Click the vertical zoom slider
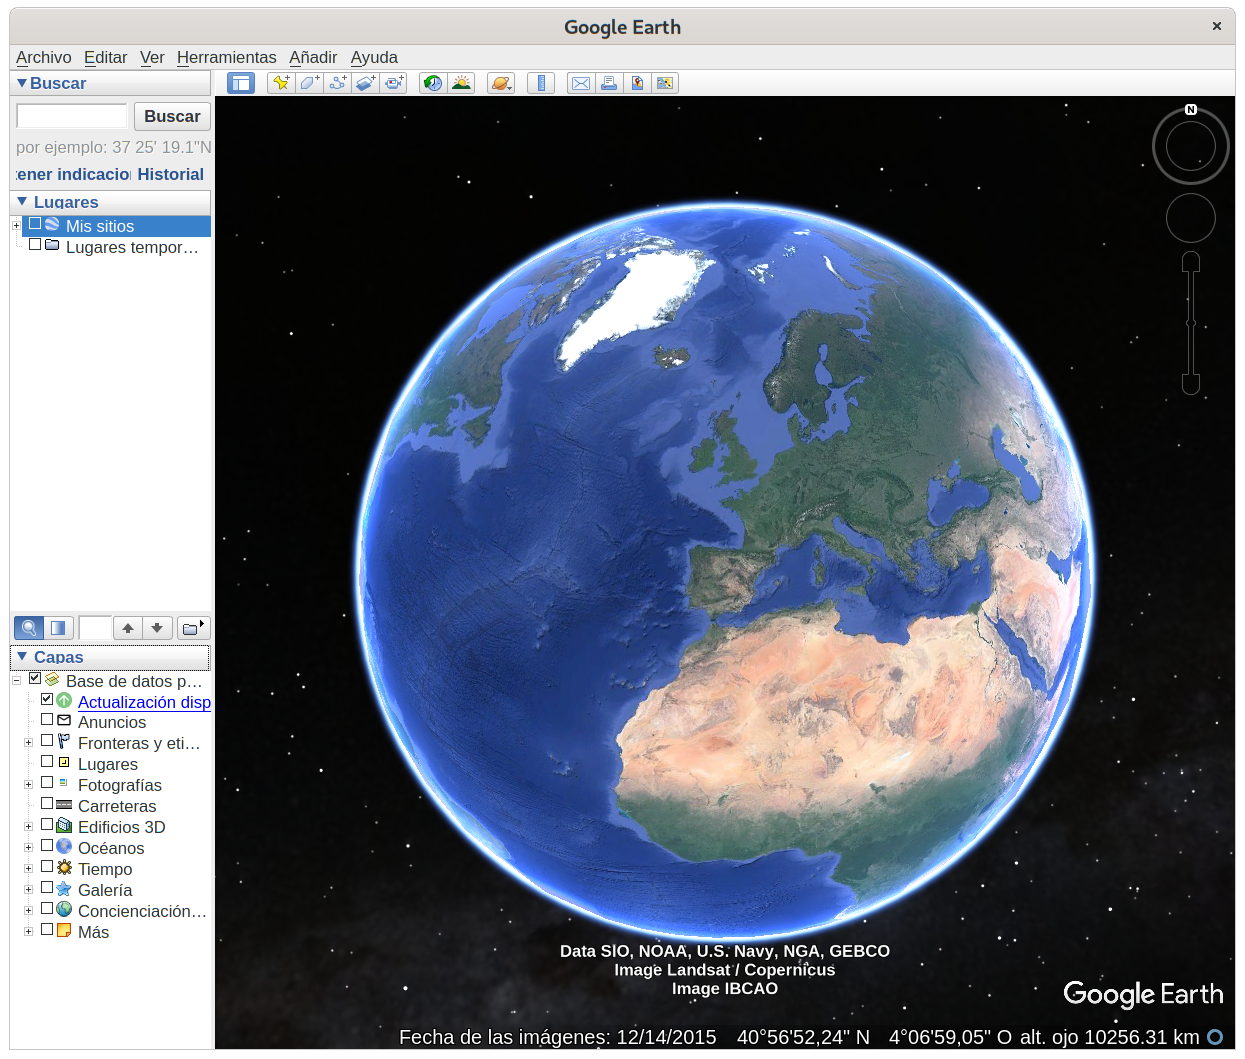1245x1059 pixels. [1191, 323]
